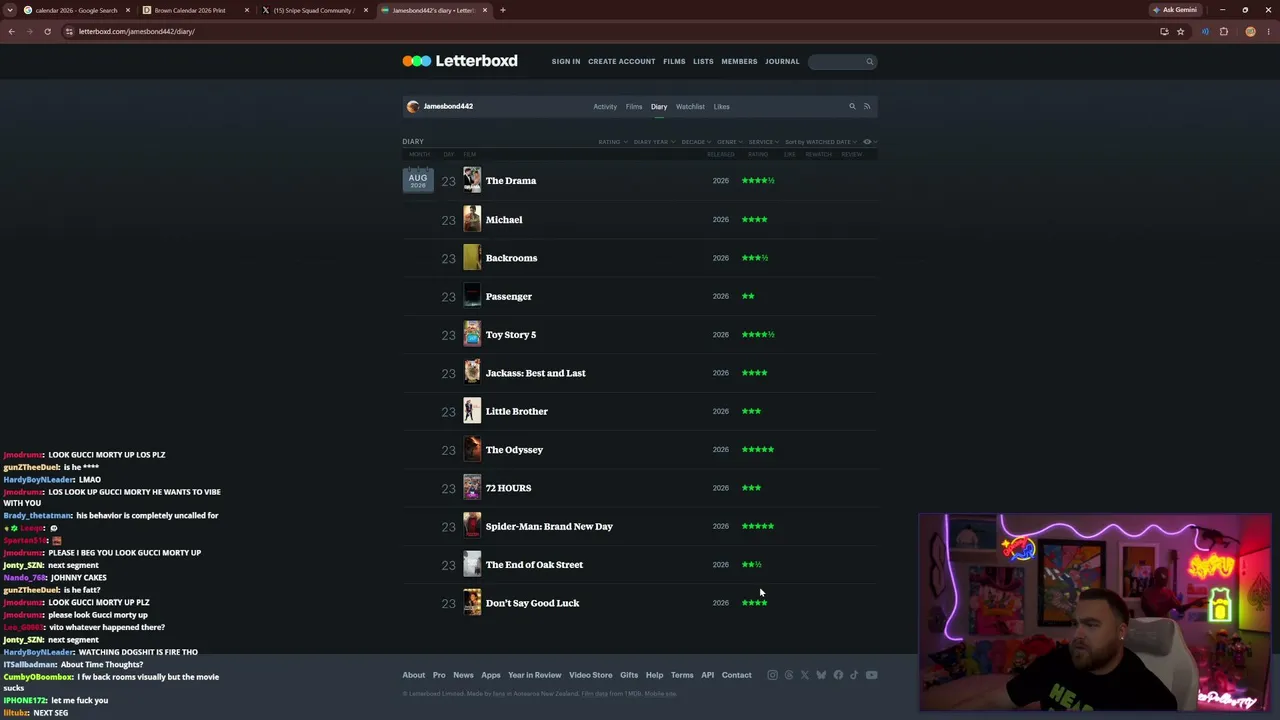Open the Sort by WATCHED DATE dropdown

click(x=821, y=142)
